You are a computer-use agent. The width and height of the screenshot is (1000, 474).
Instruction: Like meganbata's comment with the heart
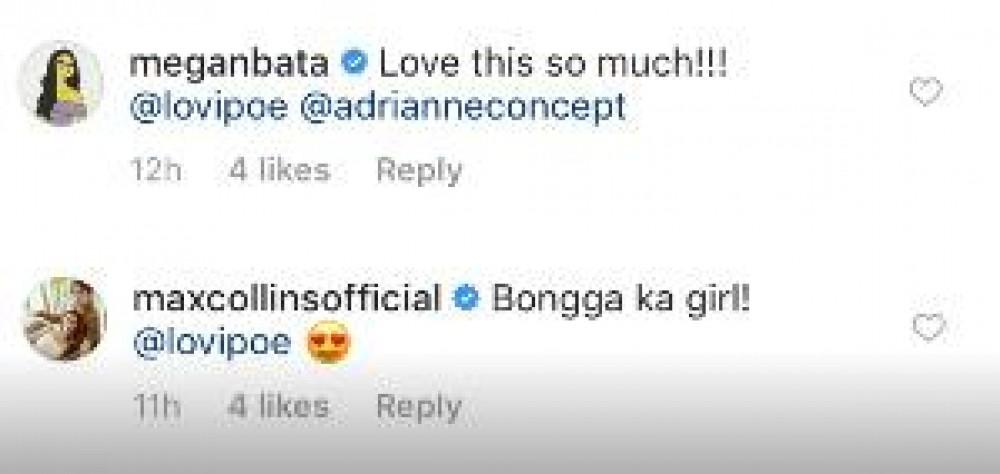point(925,93)
